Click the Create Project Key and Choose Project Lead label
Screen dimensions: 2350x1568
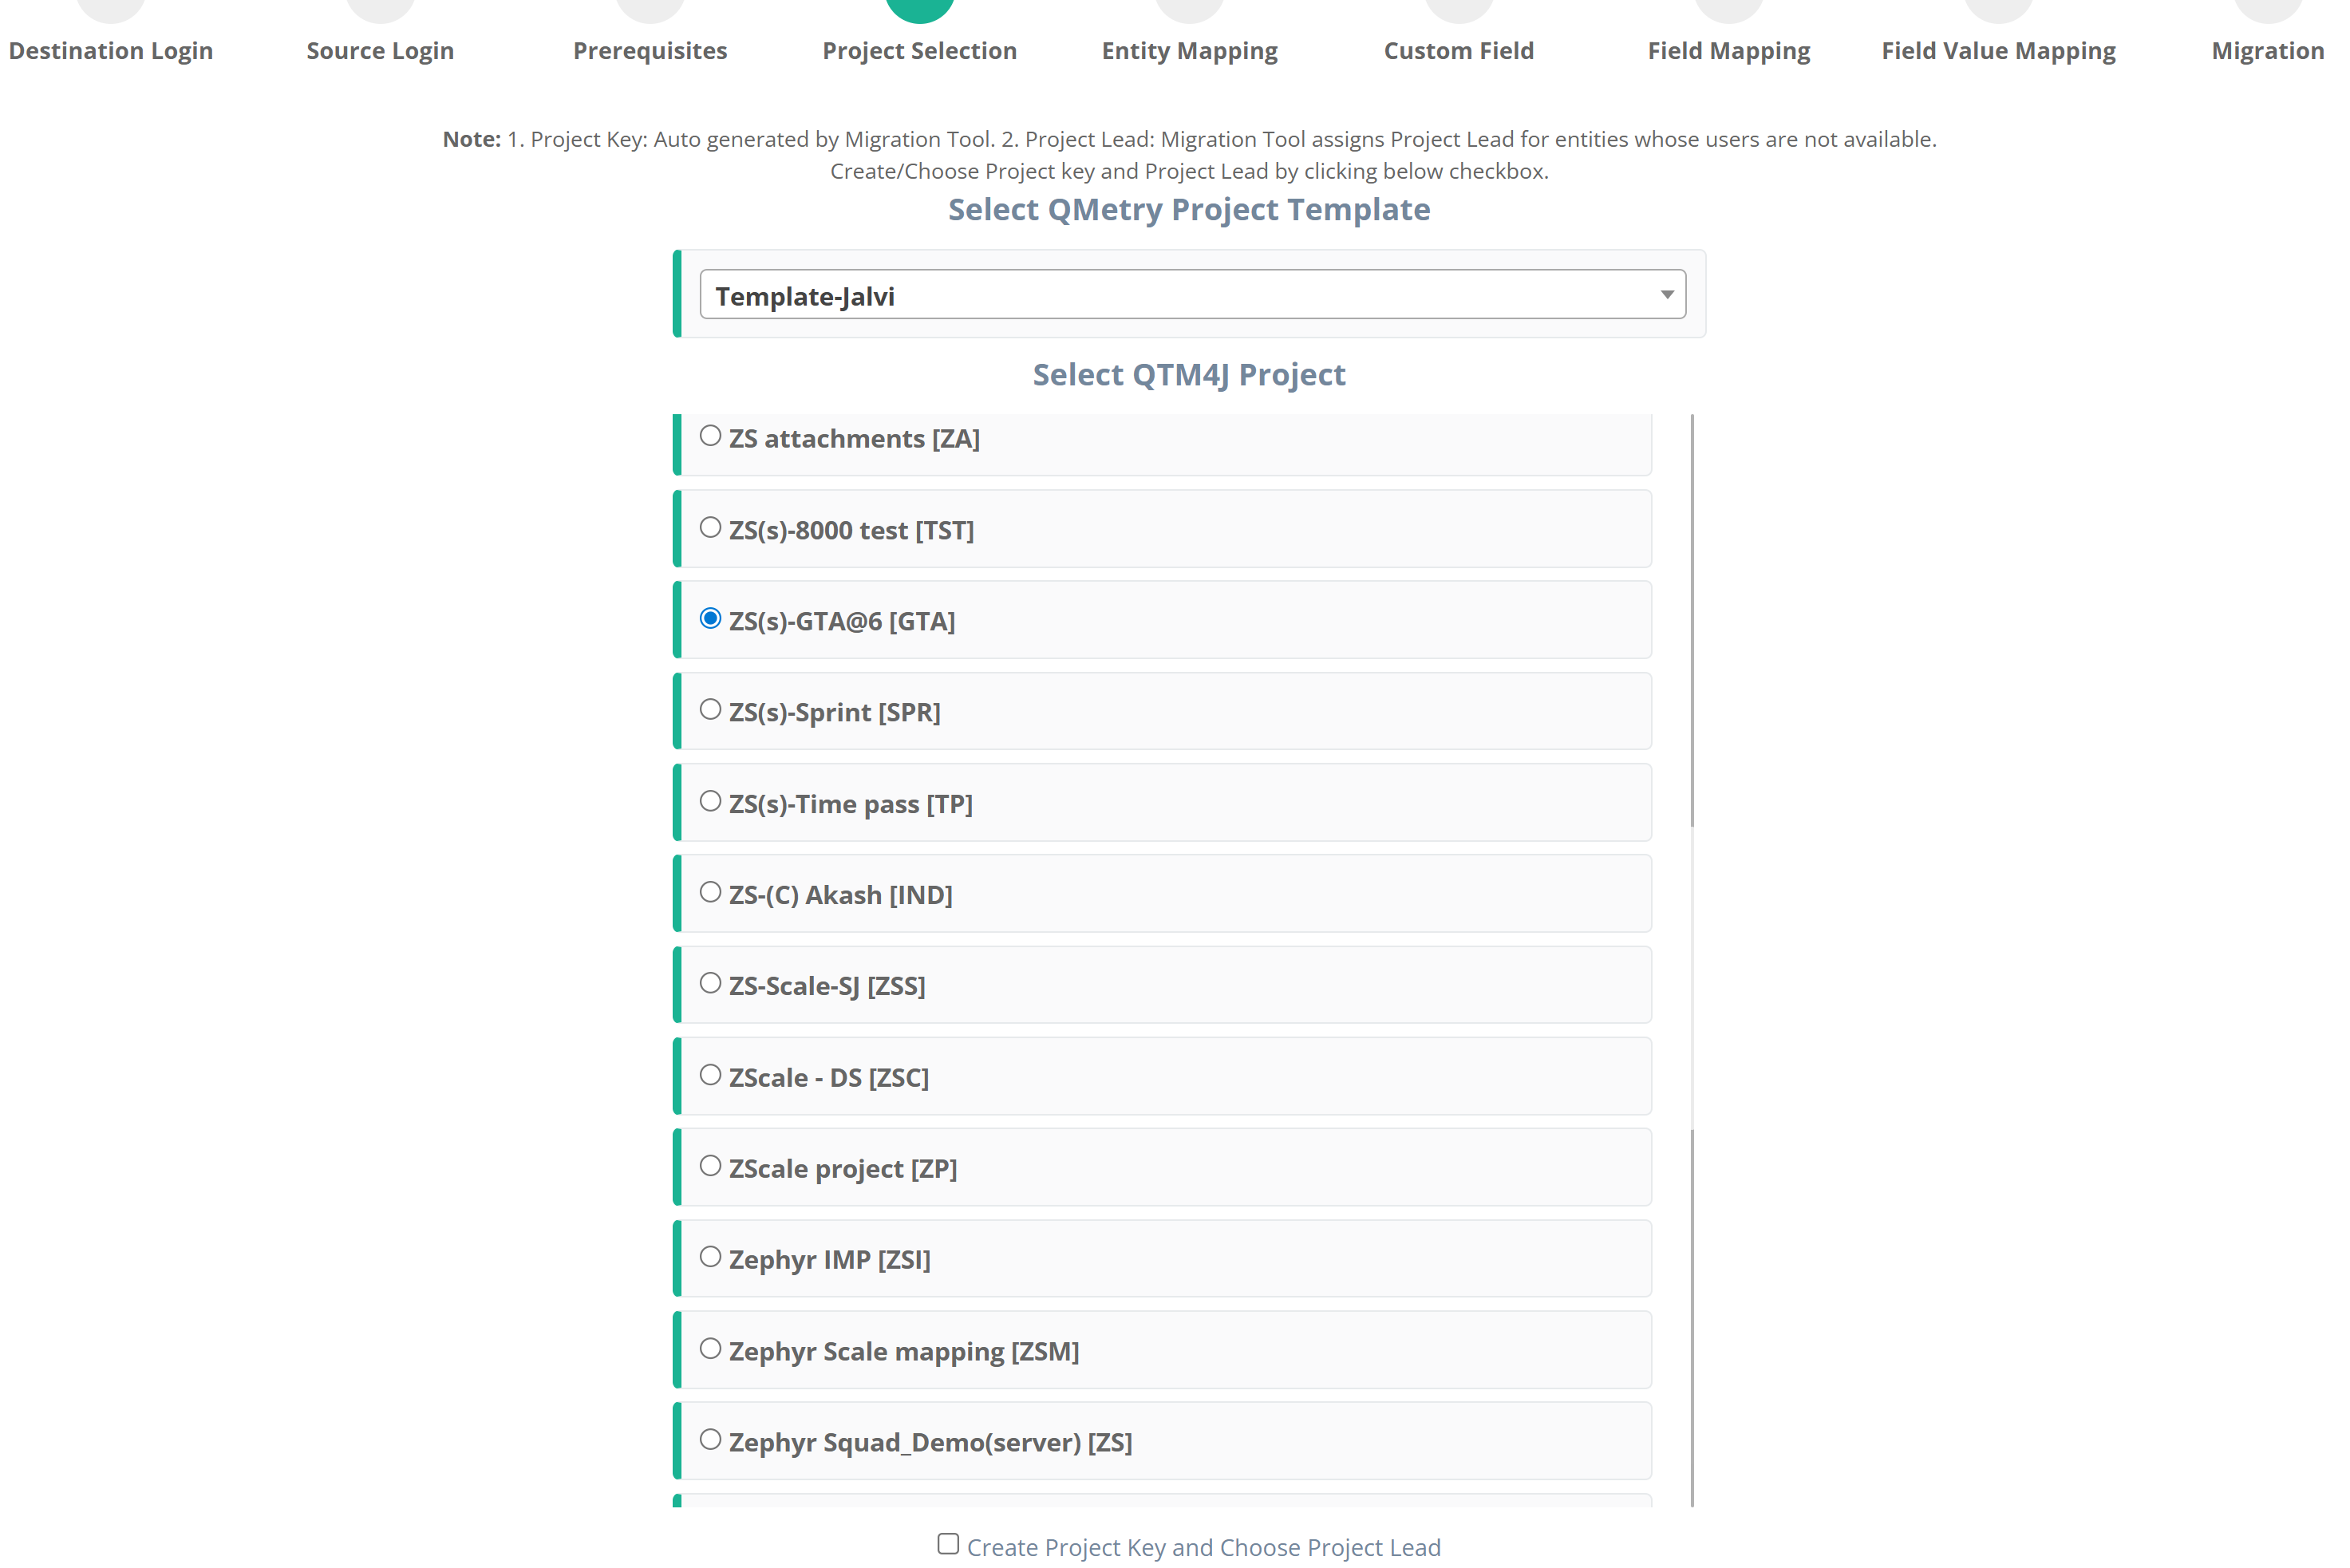click(x=1204, y=1547)
